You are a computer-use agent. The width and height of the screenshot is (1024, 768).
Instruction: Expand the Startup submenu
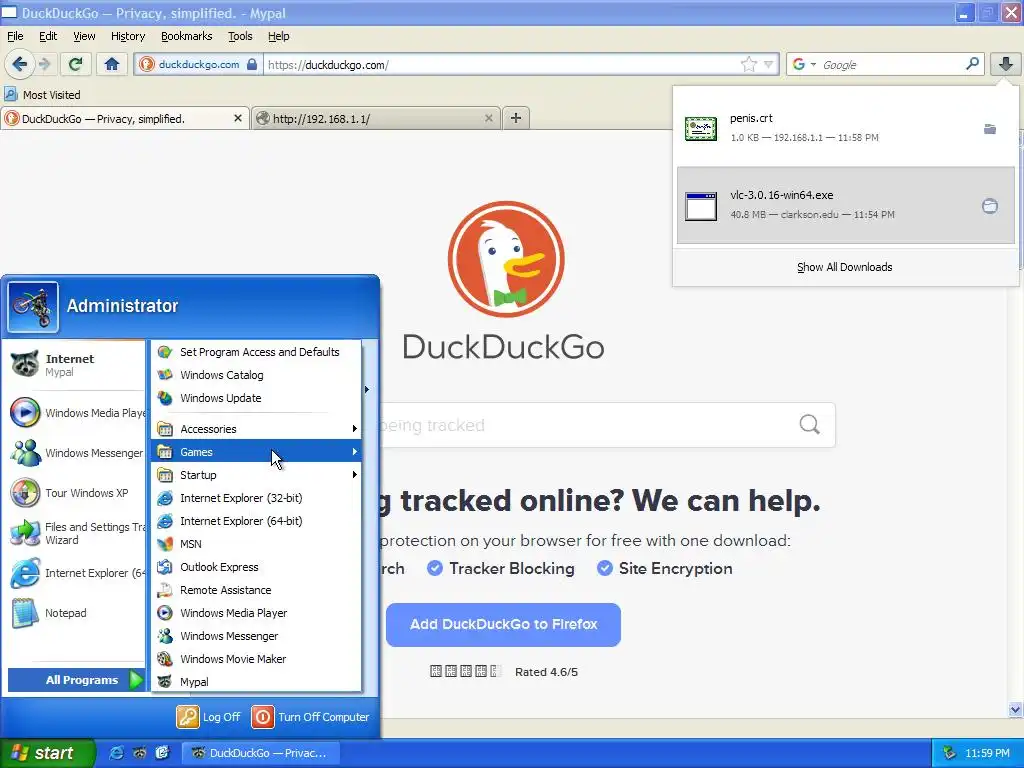pyautogui.click(x=256, y=475)
